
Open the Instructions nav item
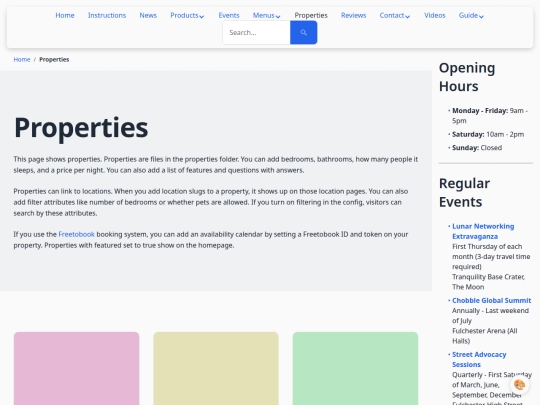[107, 15]
